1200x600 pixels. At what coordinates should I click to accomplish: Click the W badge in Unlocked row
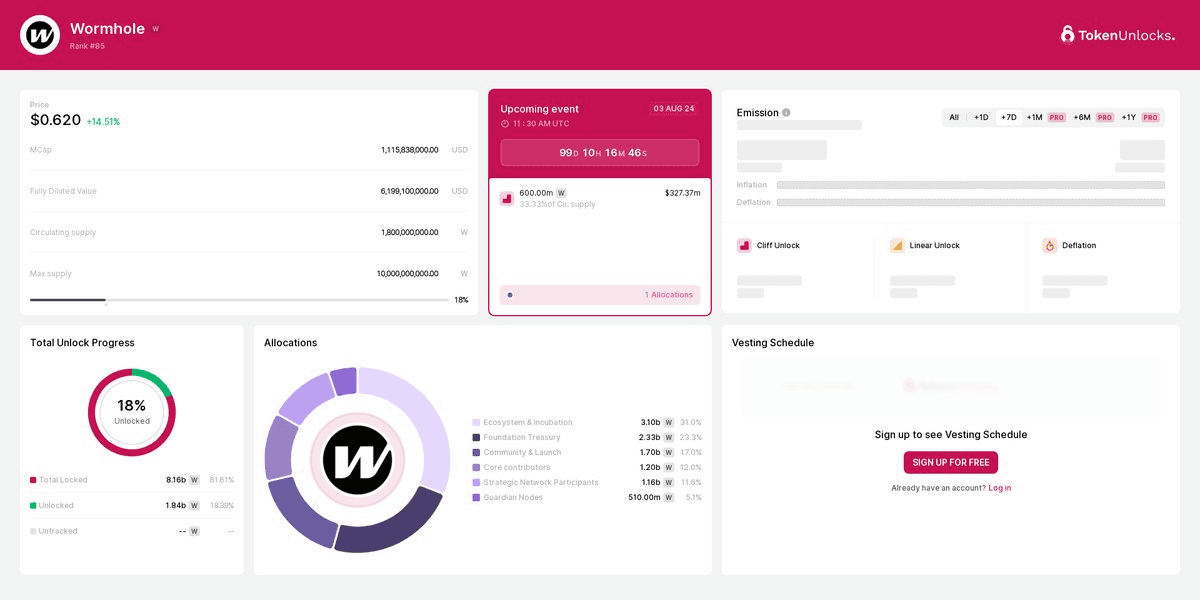[194, 506]
